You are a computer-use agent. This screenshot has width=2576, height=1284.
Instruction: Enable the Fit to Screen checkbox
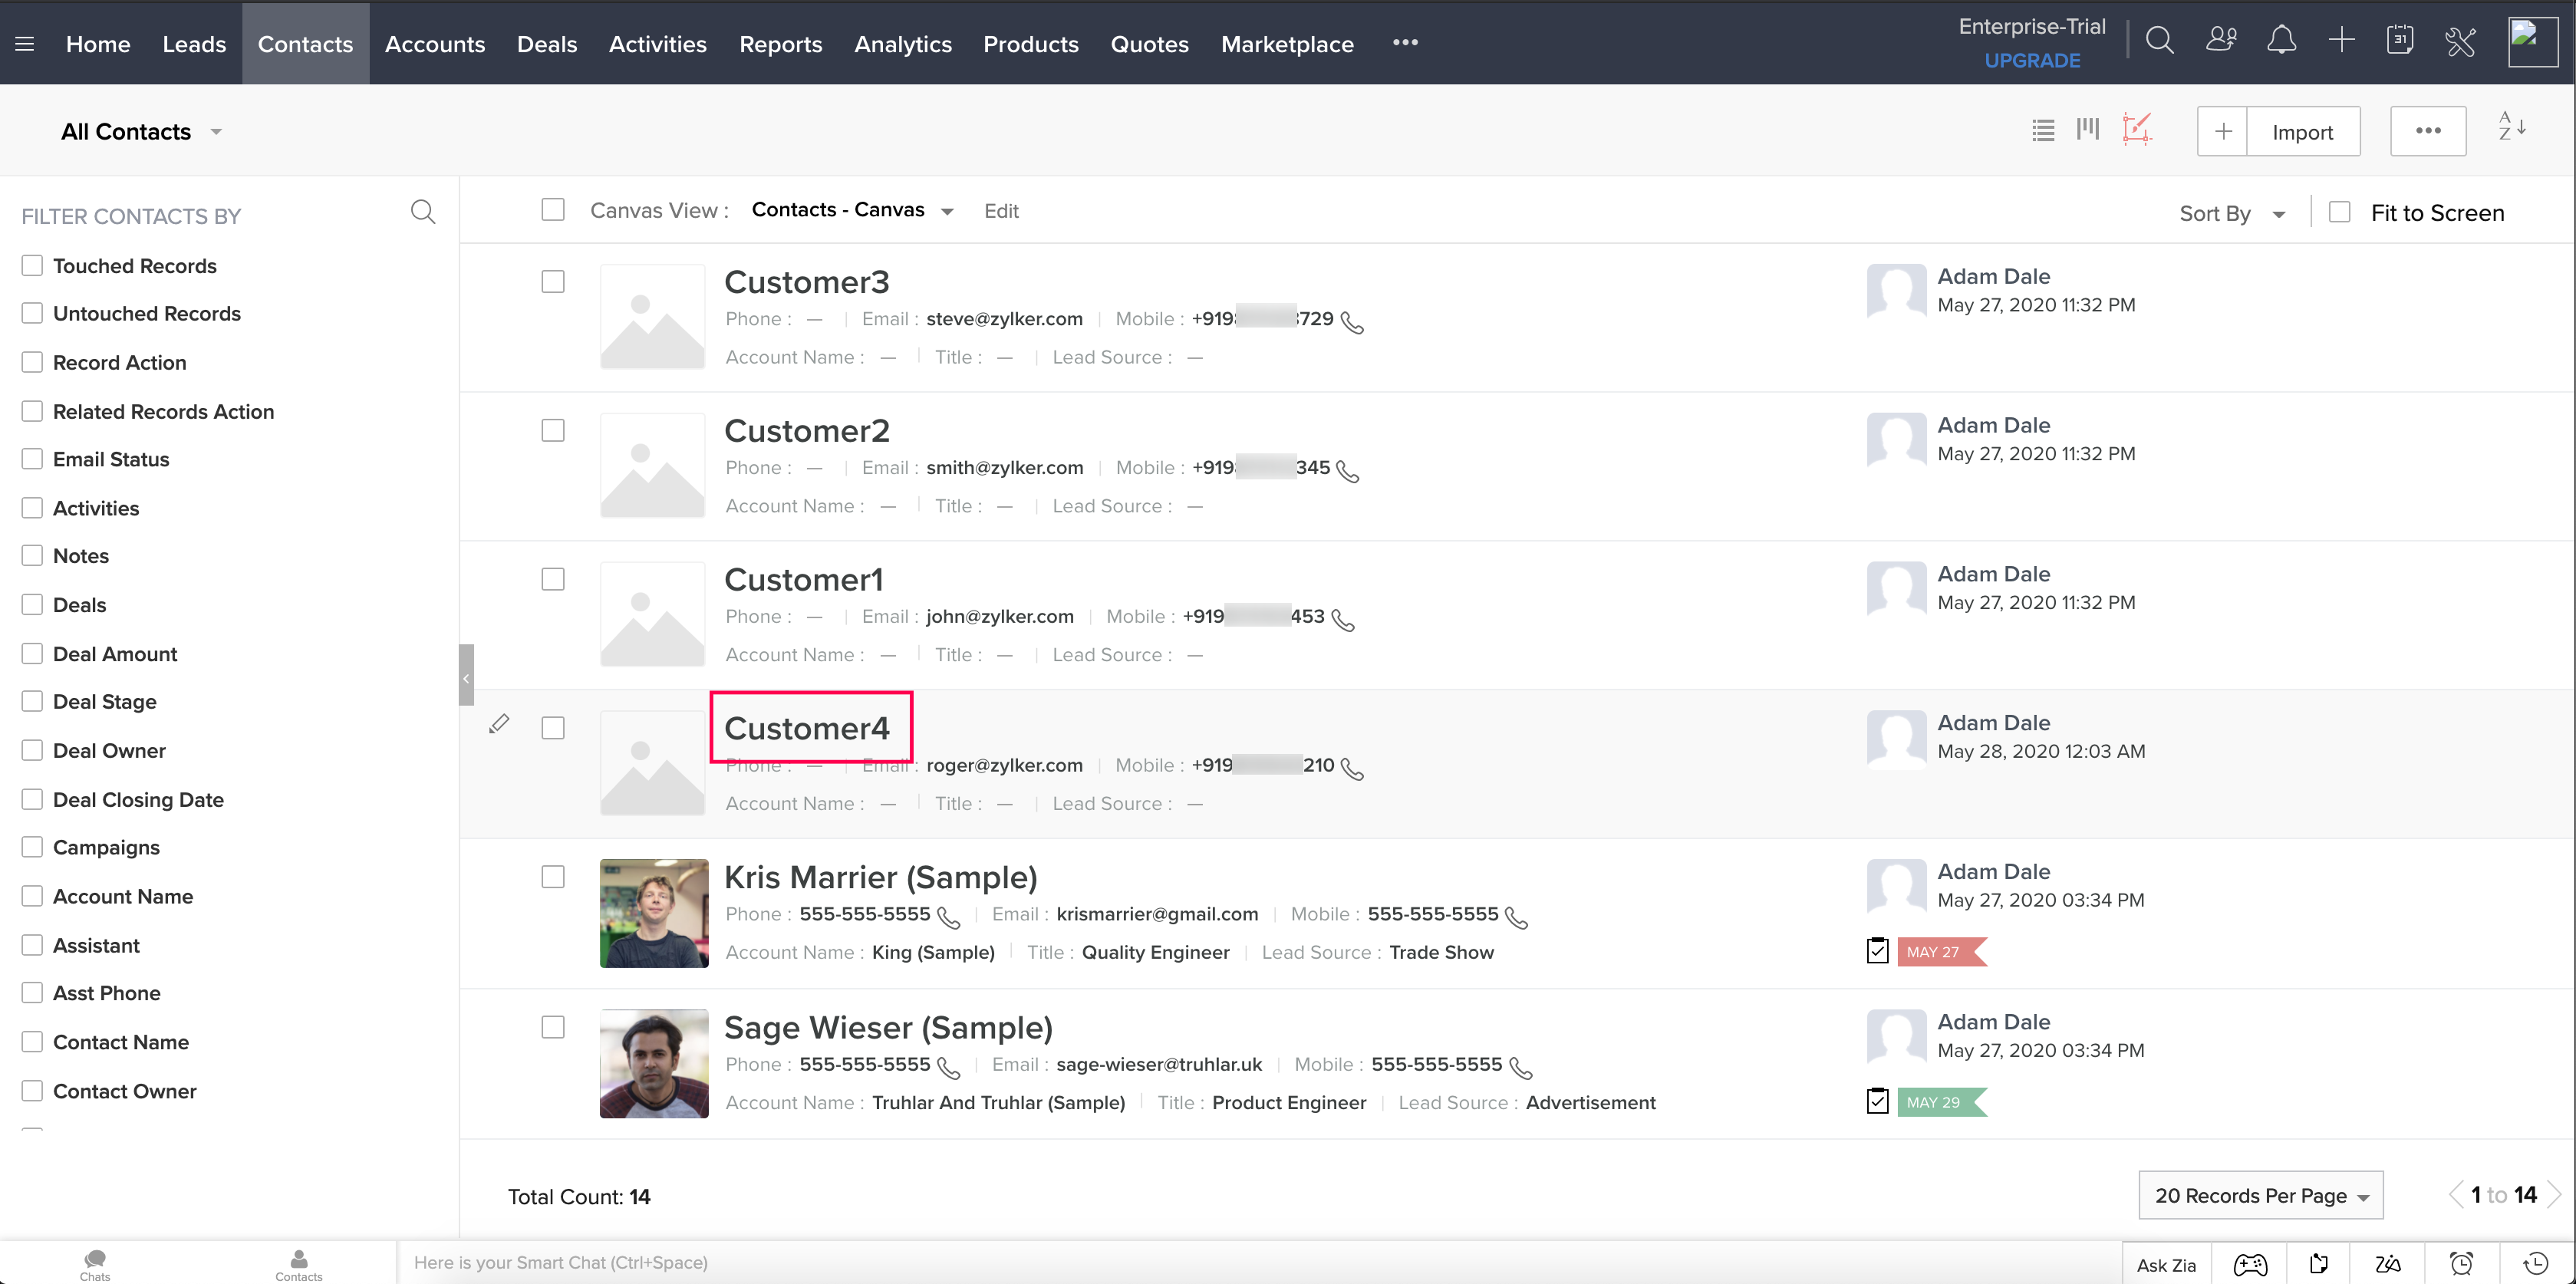click(2339, 212)
